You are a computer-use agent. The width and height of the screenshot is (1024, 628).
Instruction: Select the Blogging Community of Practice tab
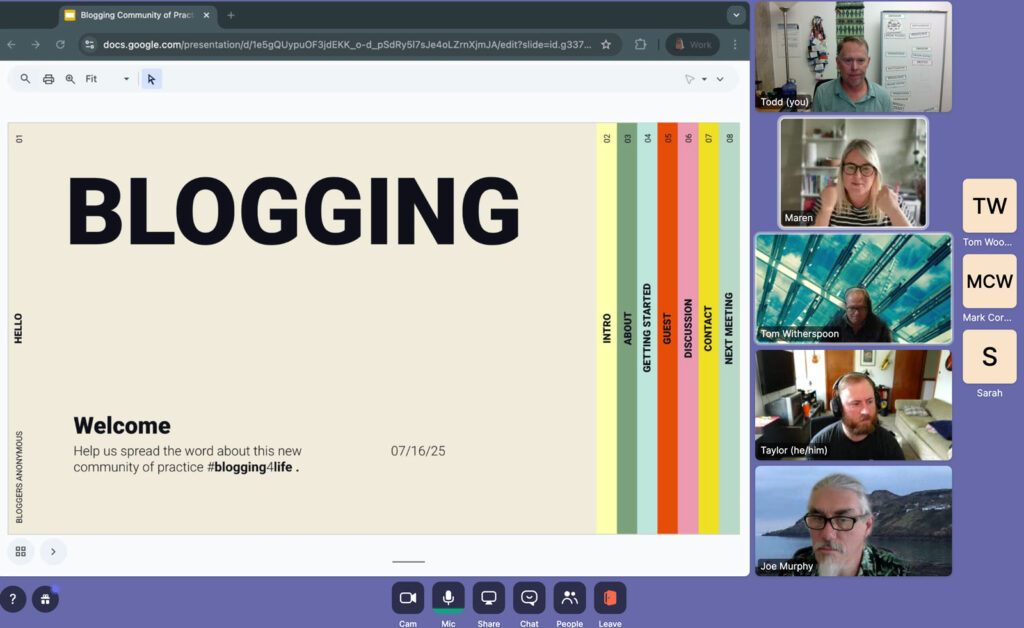click(x=138, y=16)
